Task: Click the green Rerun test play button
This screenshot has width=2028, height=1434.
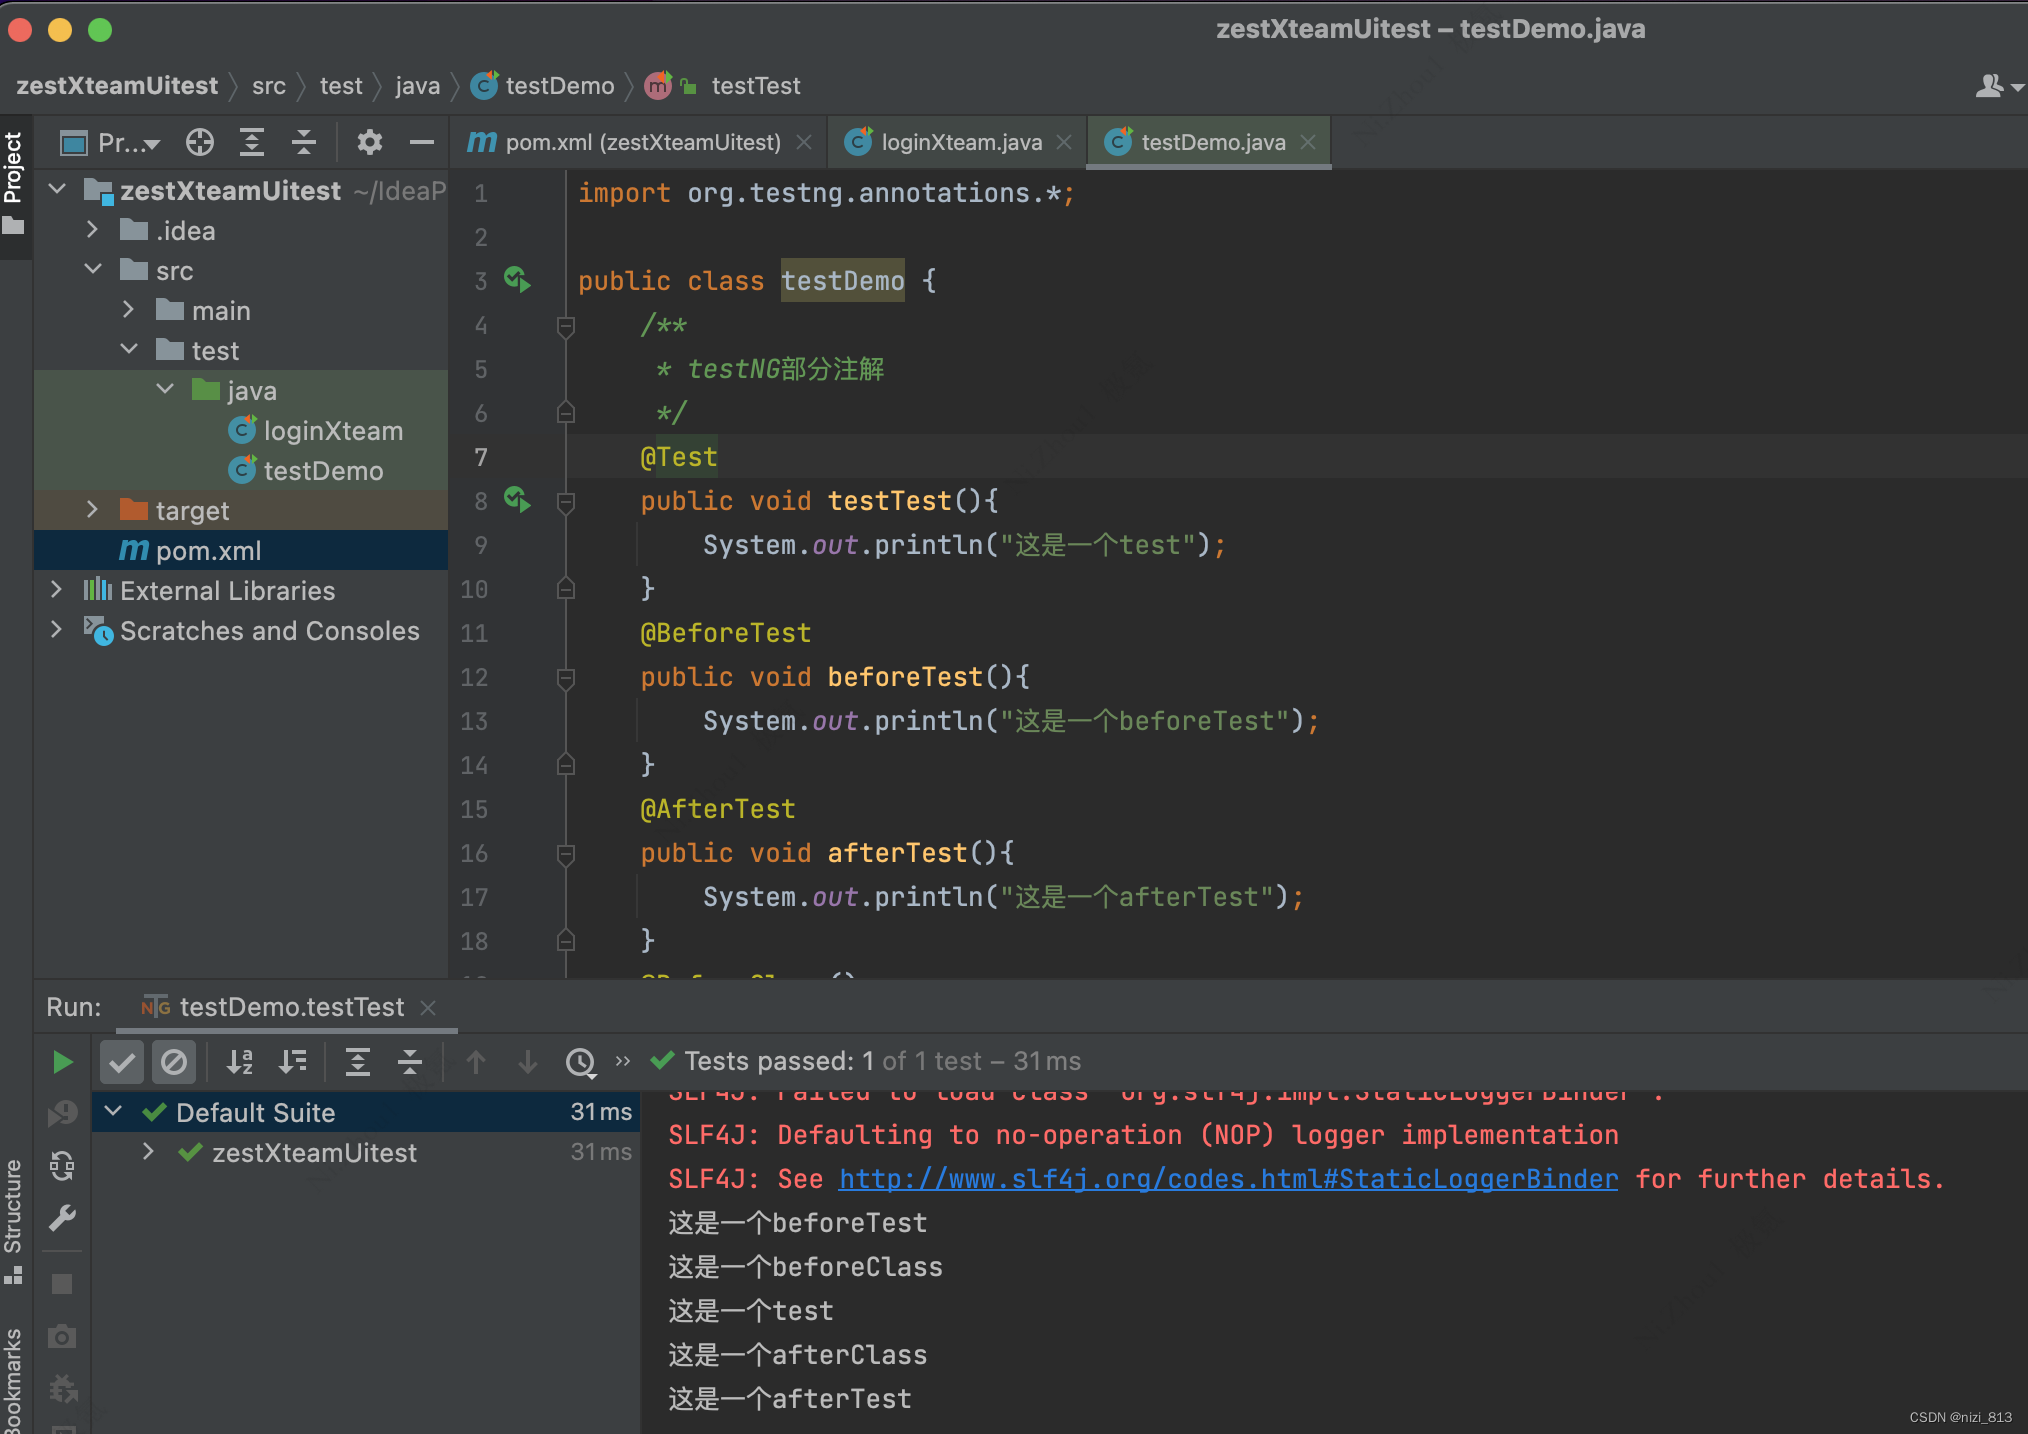Action: click(x=62, y=1062)
